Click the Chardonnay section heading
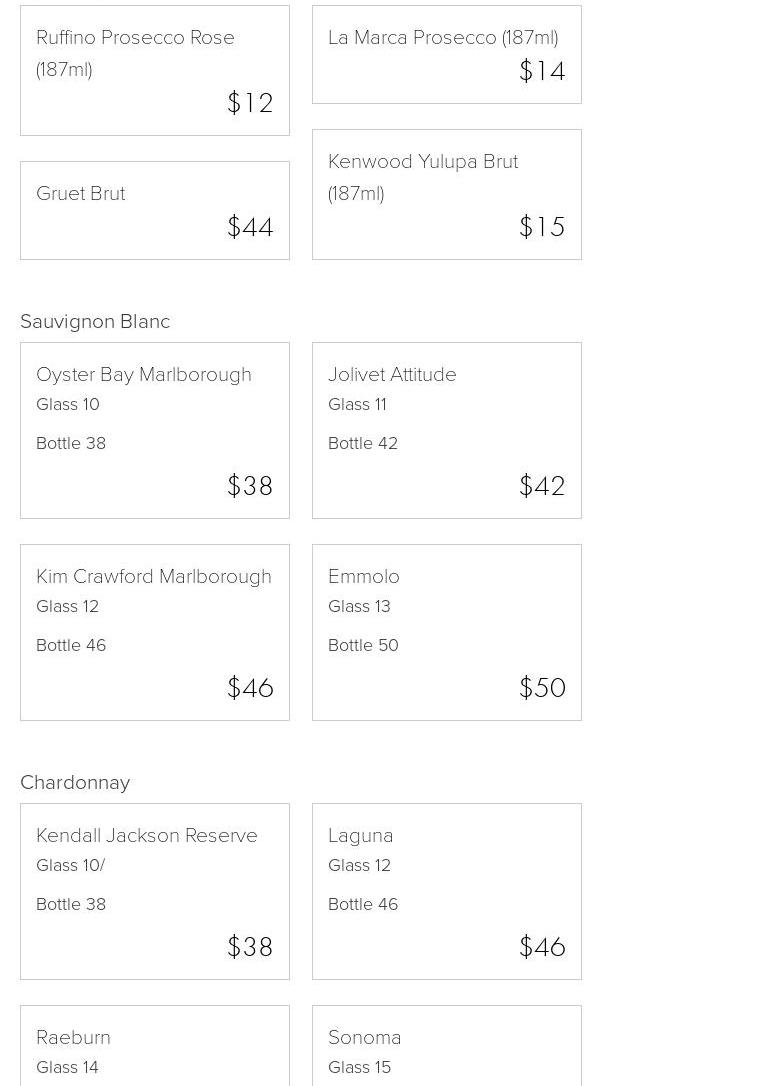 tap(75, 782)
